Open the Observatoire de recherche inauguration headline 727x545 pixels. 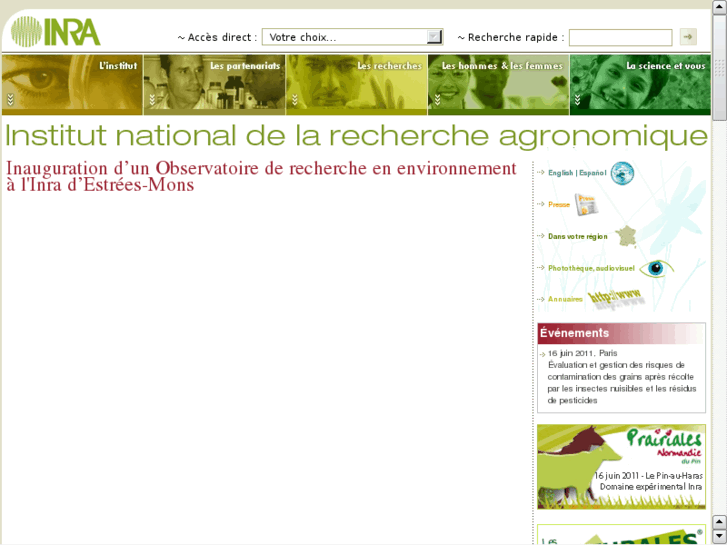pyautogui.click(x=261, y=176)
